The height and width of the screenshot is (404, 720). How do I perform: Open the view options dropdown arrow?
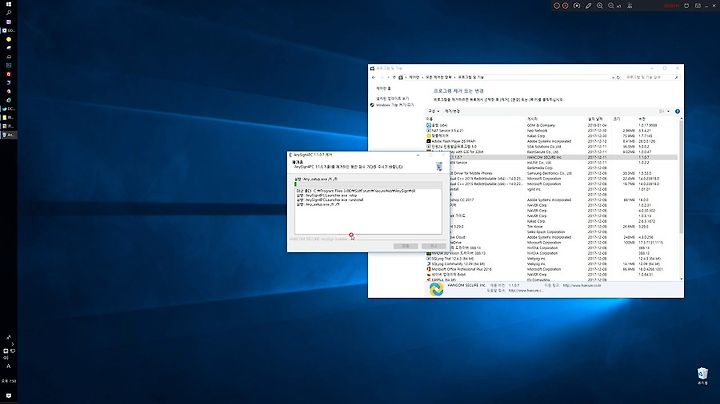tap(668, 111)
